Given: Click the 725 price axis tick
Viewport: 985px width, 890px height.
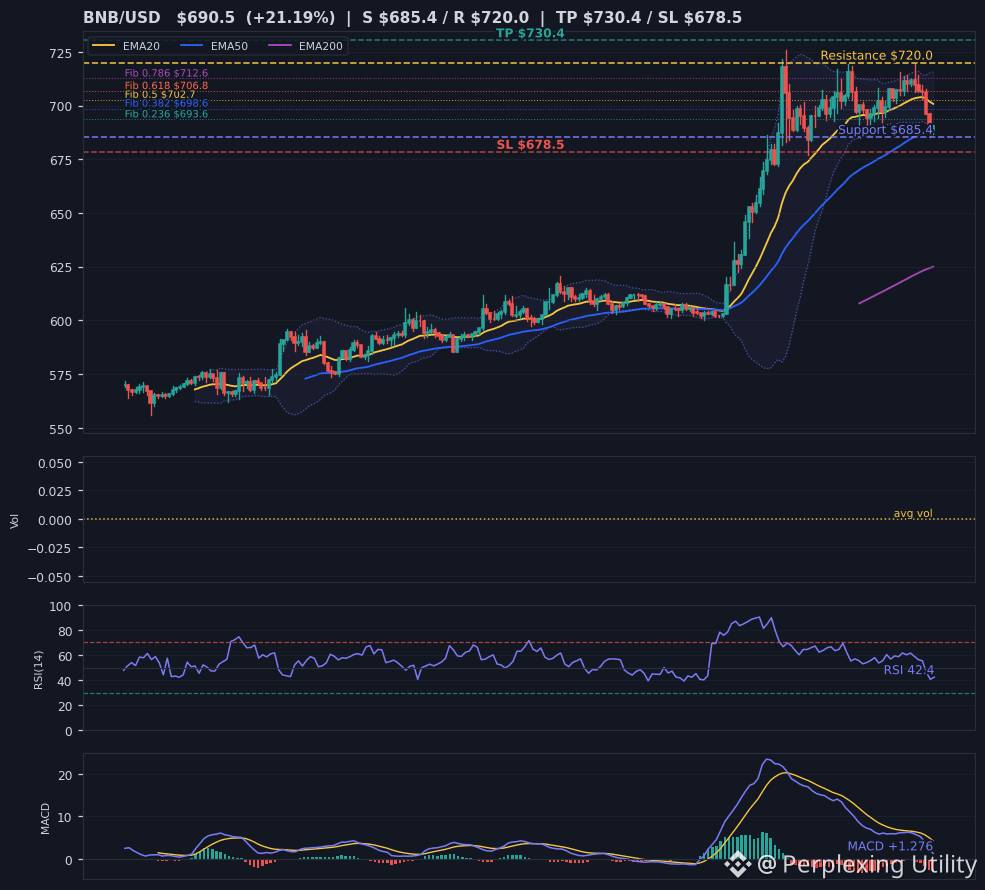Looking at the screenshot, I should tap(61, 53).
